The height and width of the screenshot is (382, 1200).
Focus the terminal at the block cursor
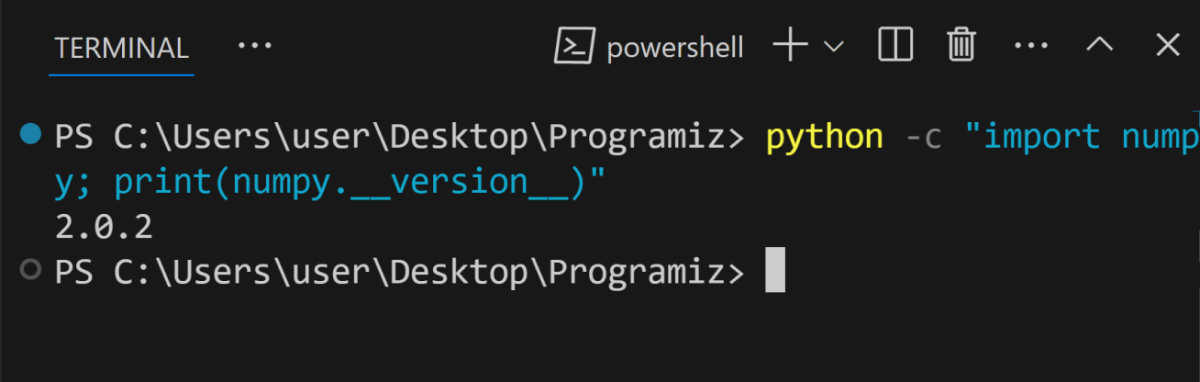[x=775, y=270]
